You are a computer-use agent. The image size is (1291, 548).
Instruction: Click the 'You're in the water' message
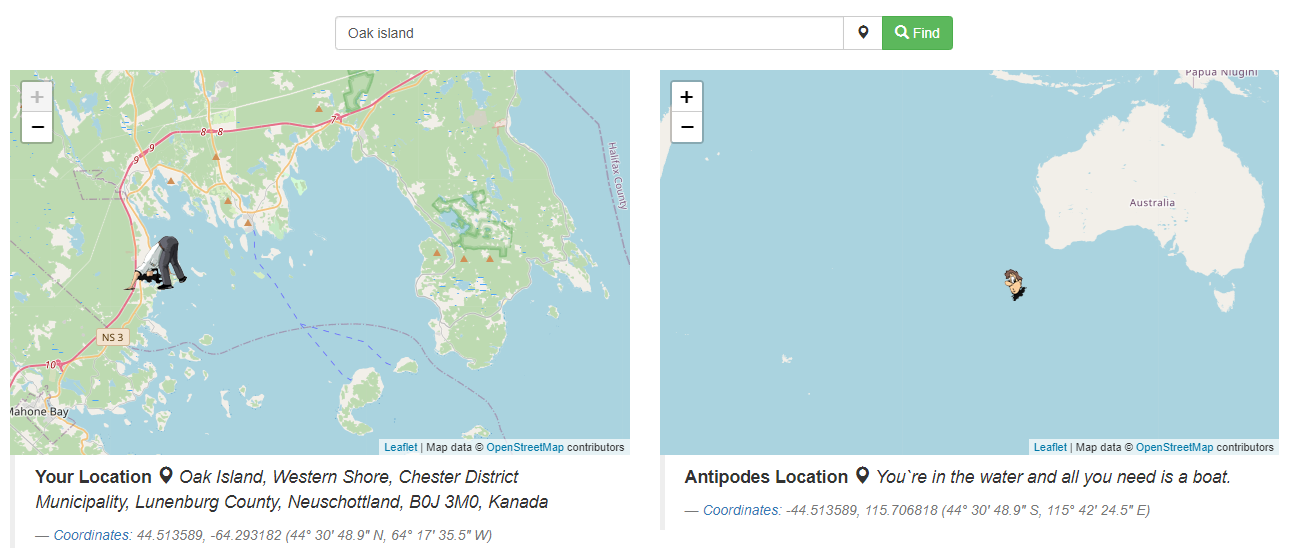1053,477
